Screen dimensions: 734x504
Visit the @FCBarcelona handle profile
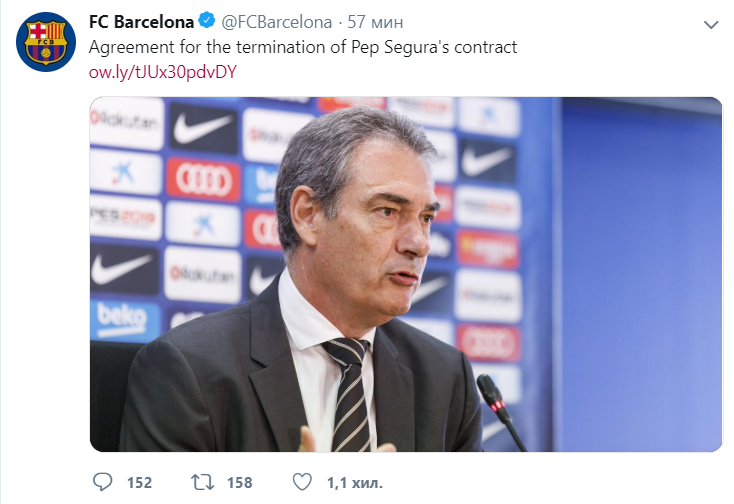276,22
